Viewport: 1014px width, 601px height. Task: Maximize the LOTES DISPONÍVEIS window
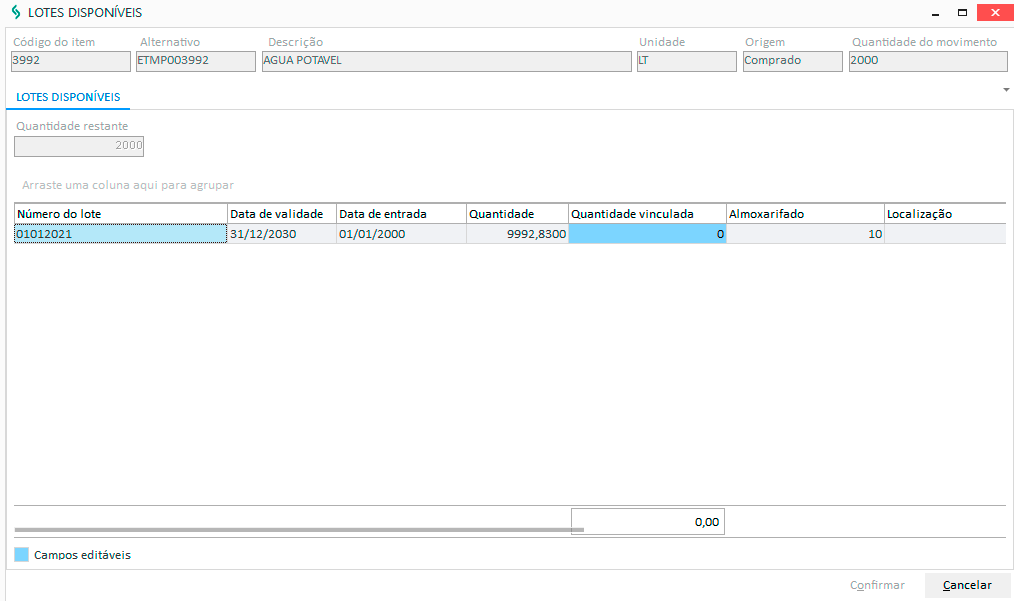[x=962, y=12]
